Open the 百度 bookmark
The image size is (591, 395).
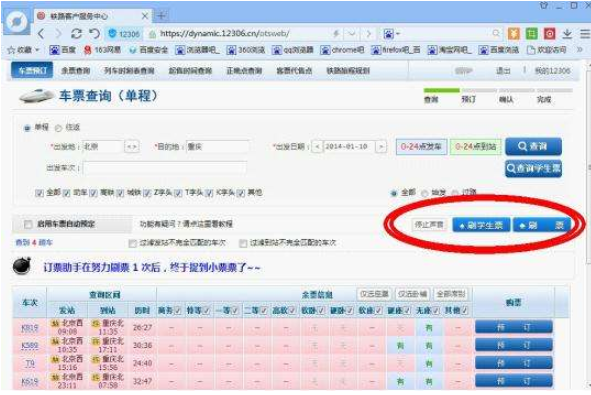pyautogui.click(x=63, y=50)
